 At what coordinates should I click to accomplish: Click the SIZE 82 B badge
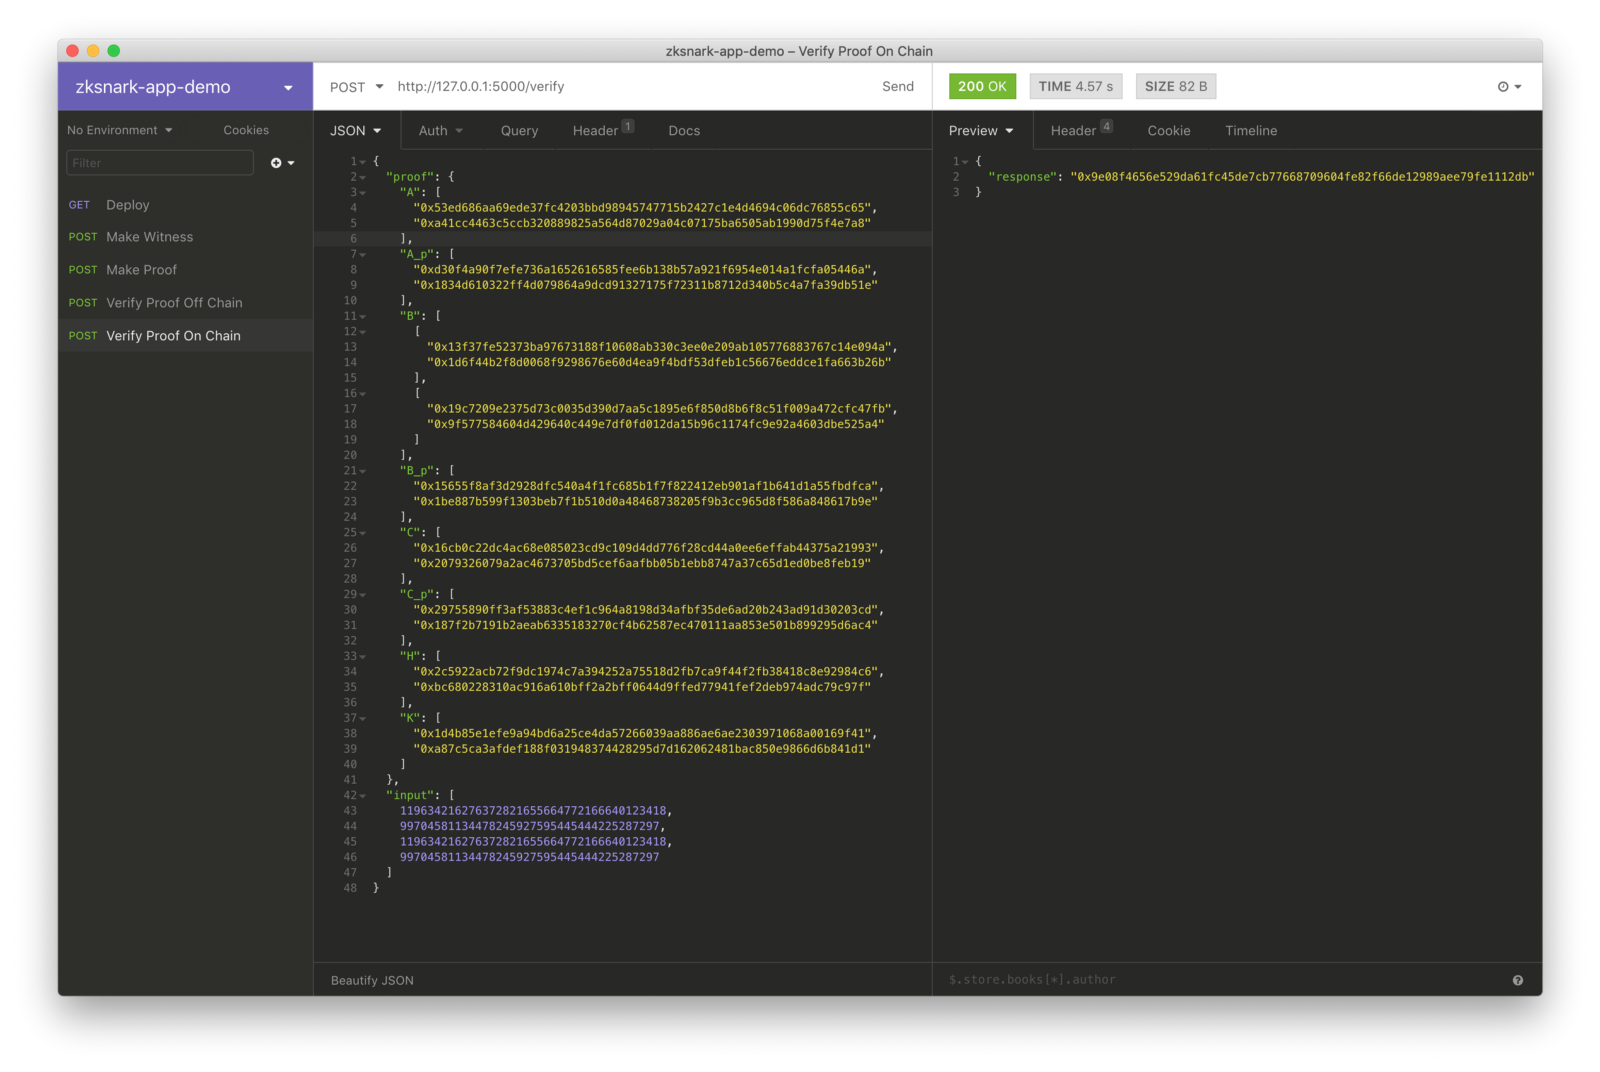pos(1175,87)
